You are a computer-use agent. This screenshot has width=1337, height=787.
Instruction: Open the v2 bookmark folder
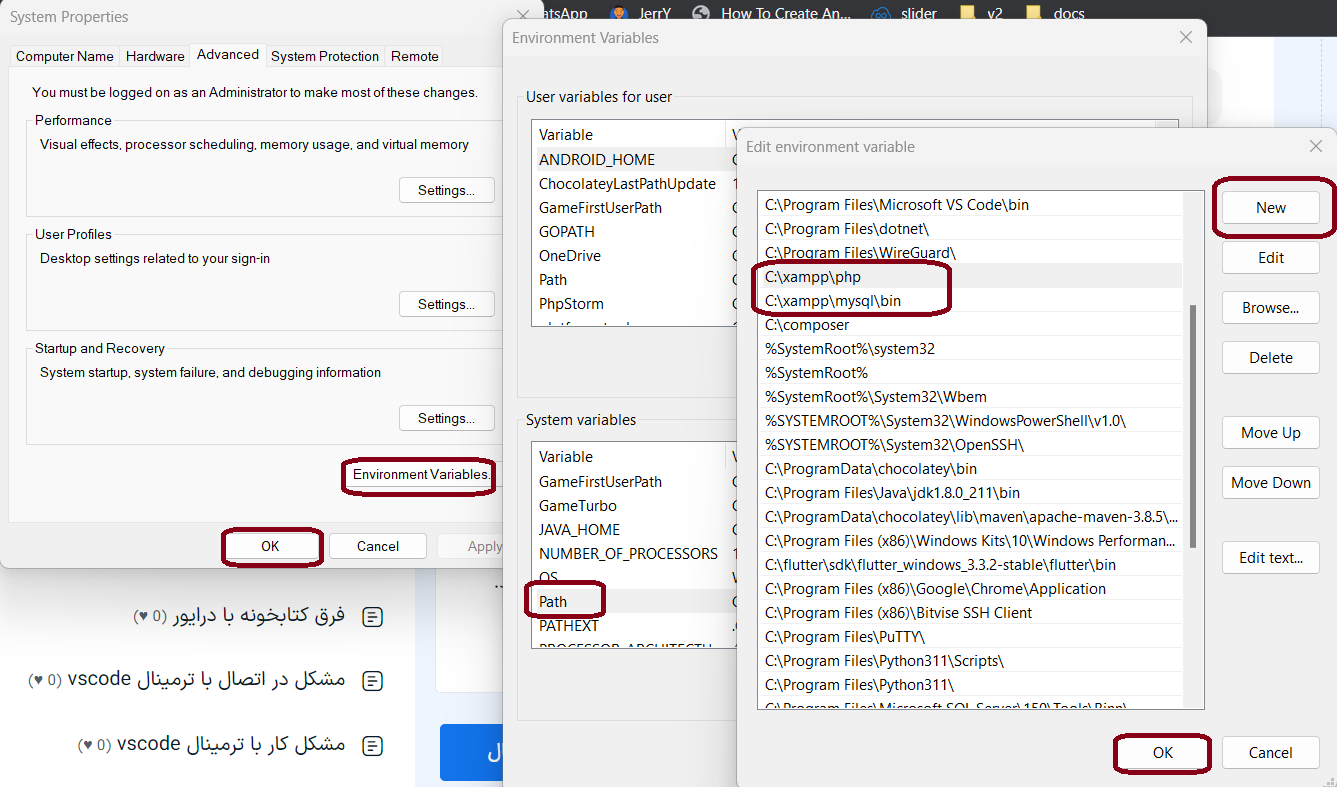(981, 13)
